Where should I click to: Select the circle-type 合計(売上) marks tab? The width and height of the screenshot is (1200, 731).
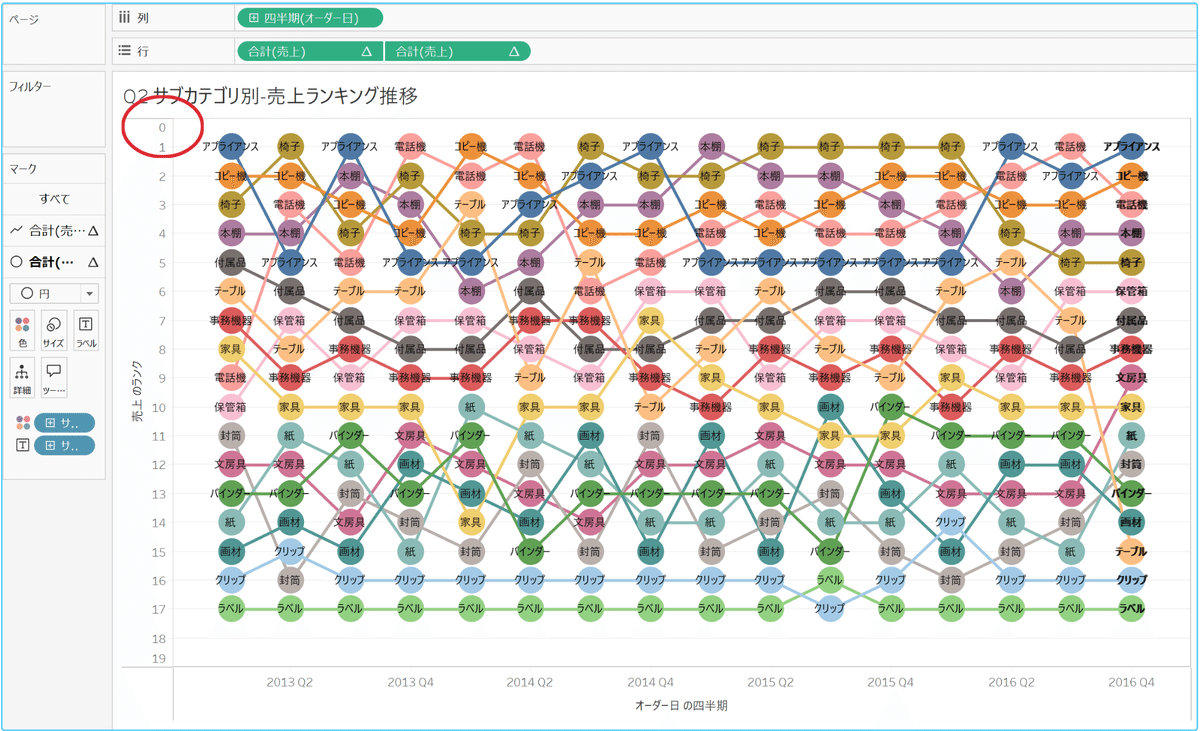(54, 262)
